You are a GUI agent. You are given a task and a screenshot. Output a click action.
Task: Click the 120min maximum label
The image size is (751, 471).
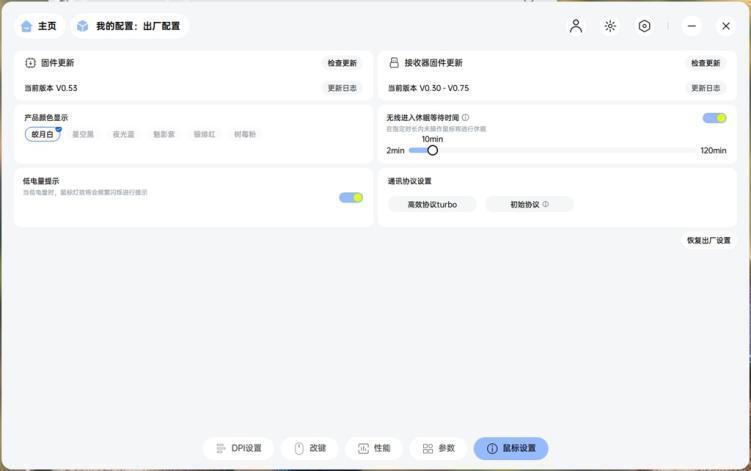pos(713,150)
